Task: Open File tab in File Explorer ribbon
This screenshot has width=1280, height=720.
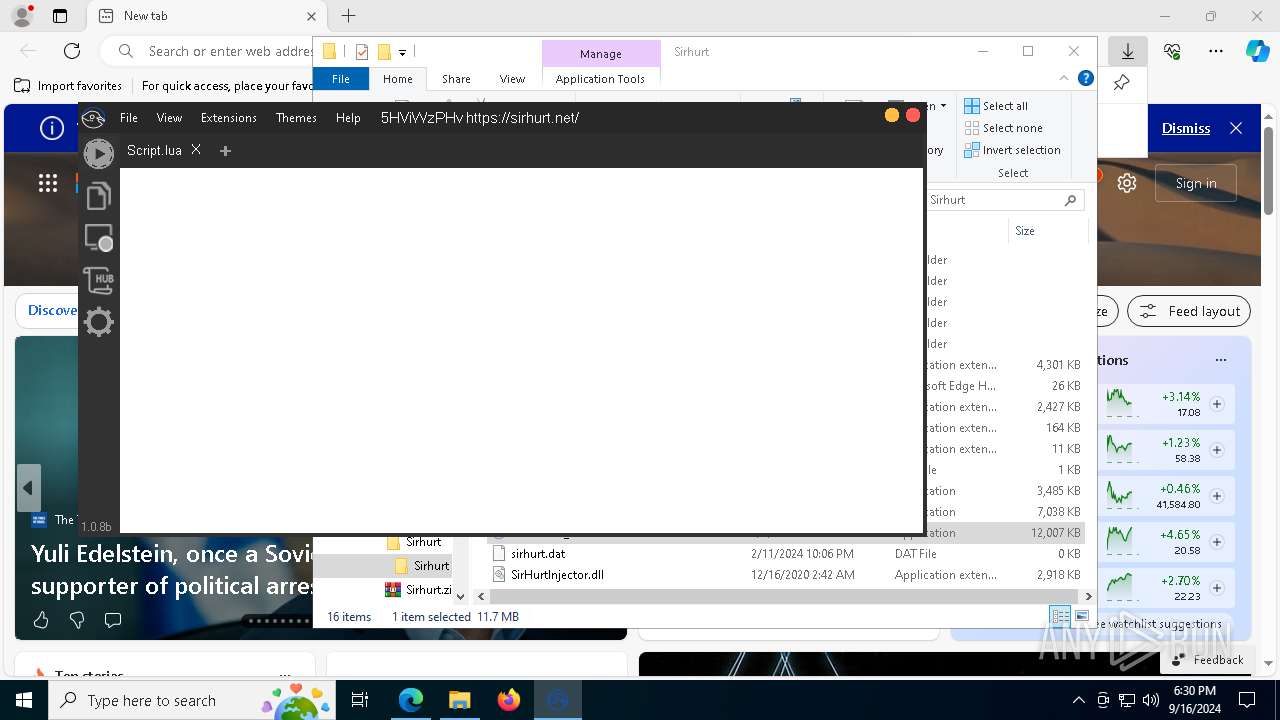Action: coord(341,79)
